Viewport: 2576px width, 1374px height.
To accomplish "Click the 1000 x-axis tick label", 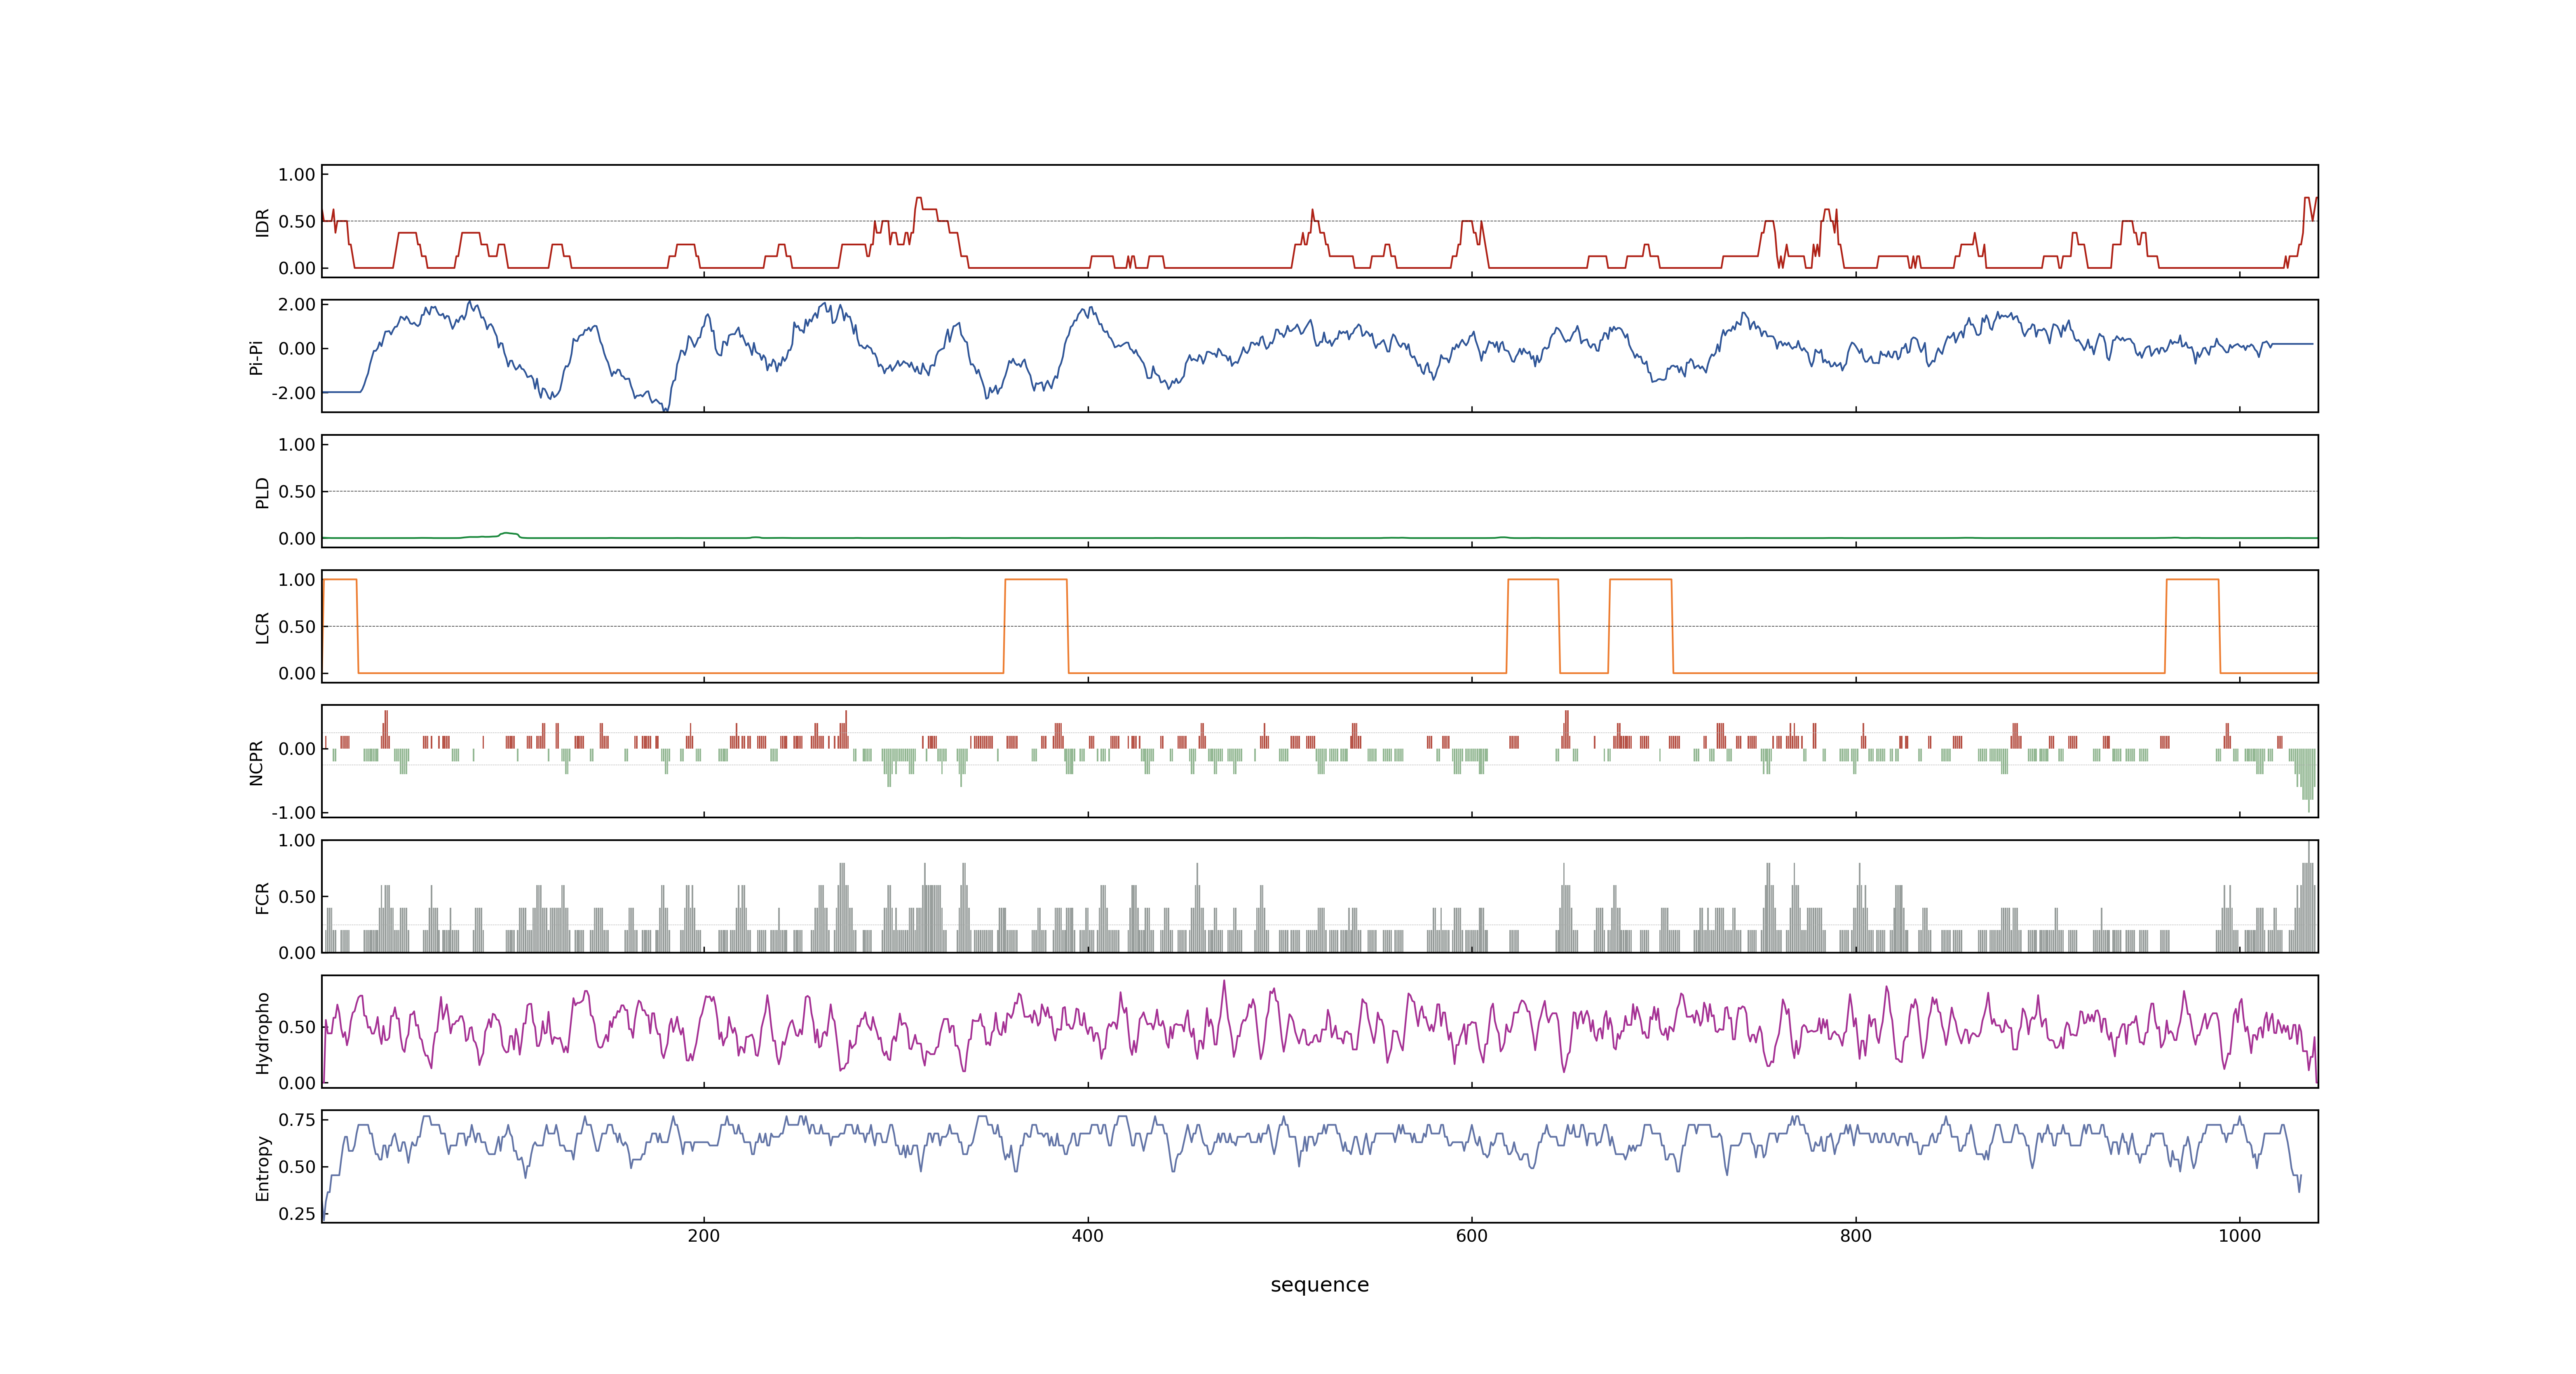I will click(x=2240, y=1236).
